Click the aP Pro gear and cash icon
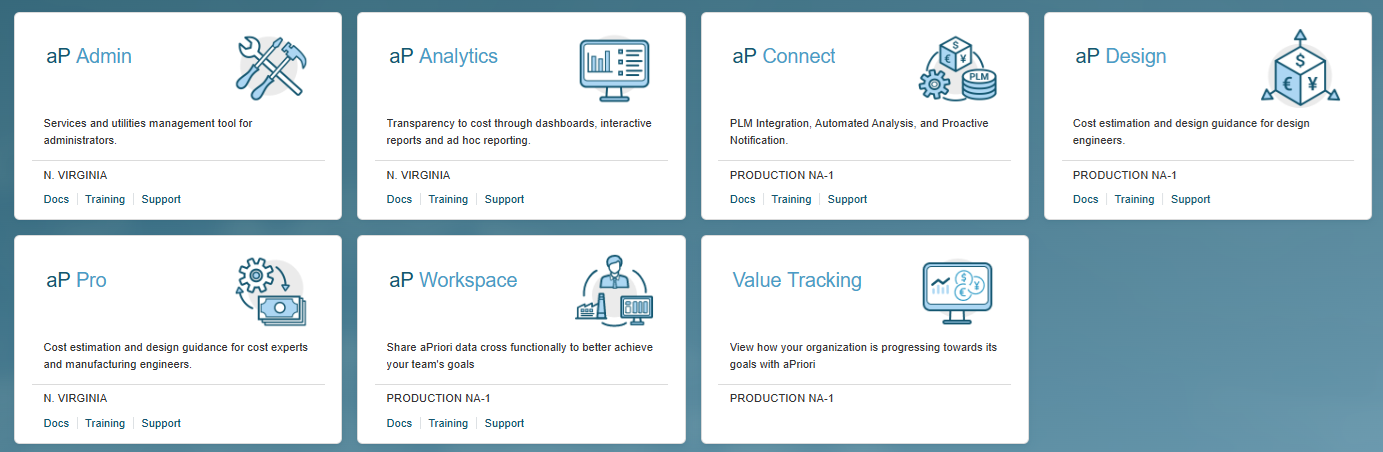This screenshot has height=452, width=1383. pos(269,291)
